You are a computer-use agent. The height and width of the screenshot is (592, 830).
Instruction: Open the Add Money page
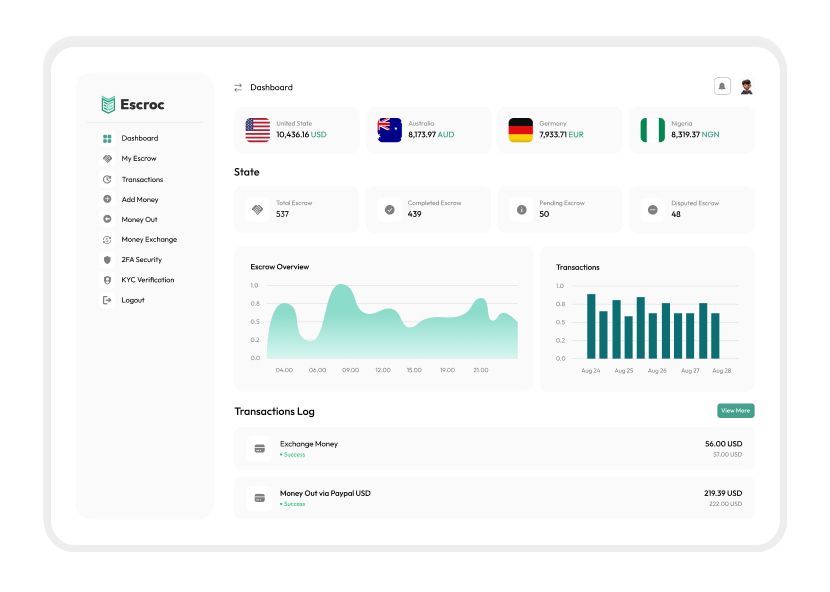pyautogui.click(x=140, y=200)
